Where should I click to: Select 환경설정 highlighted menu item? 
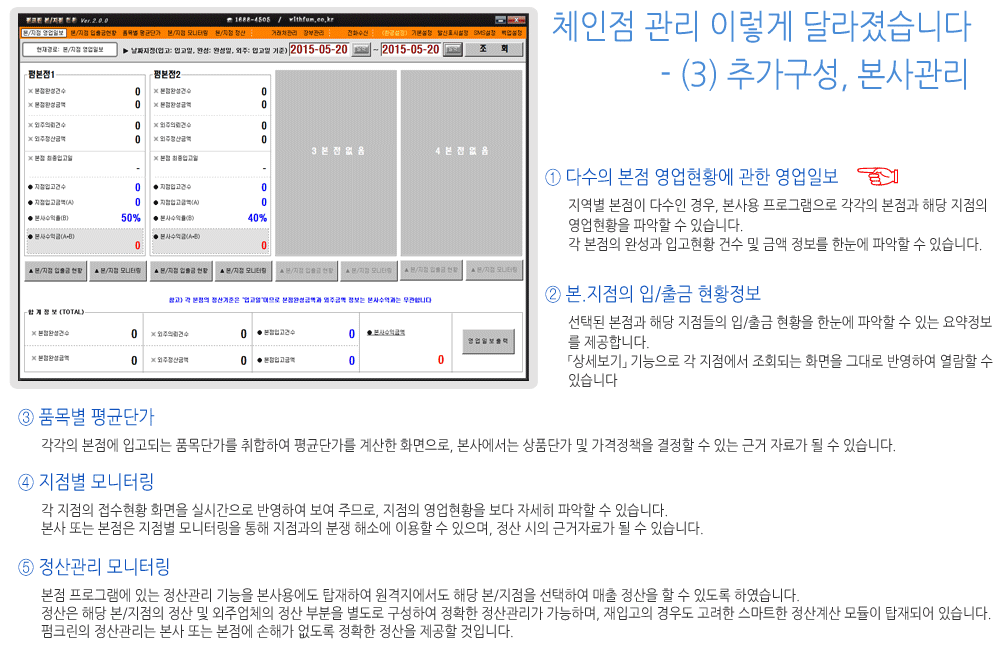(x=395, y=33)
